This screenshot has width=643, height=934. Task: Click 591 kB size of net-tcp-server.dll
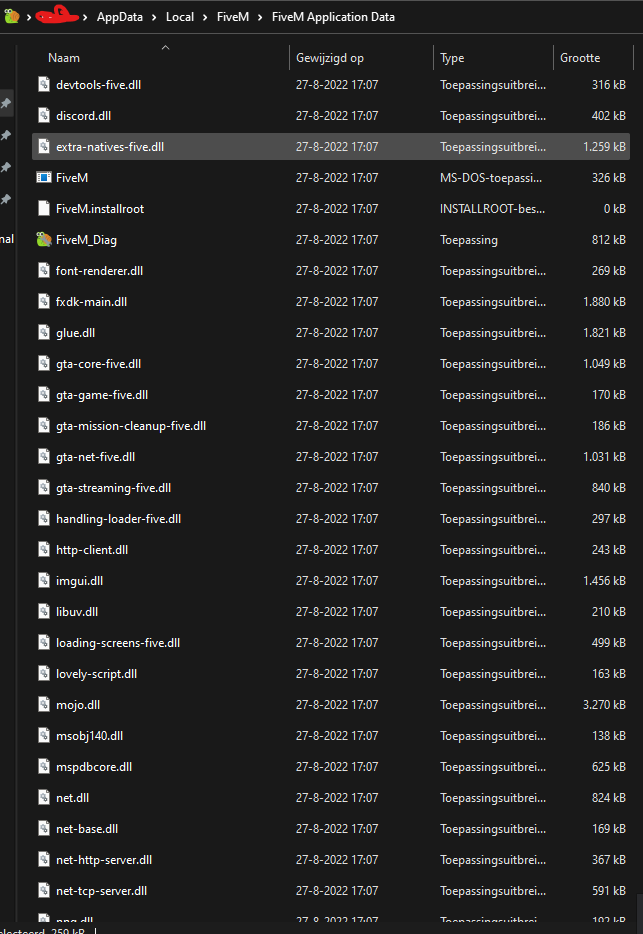[x=608, y=891]
